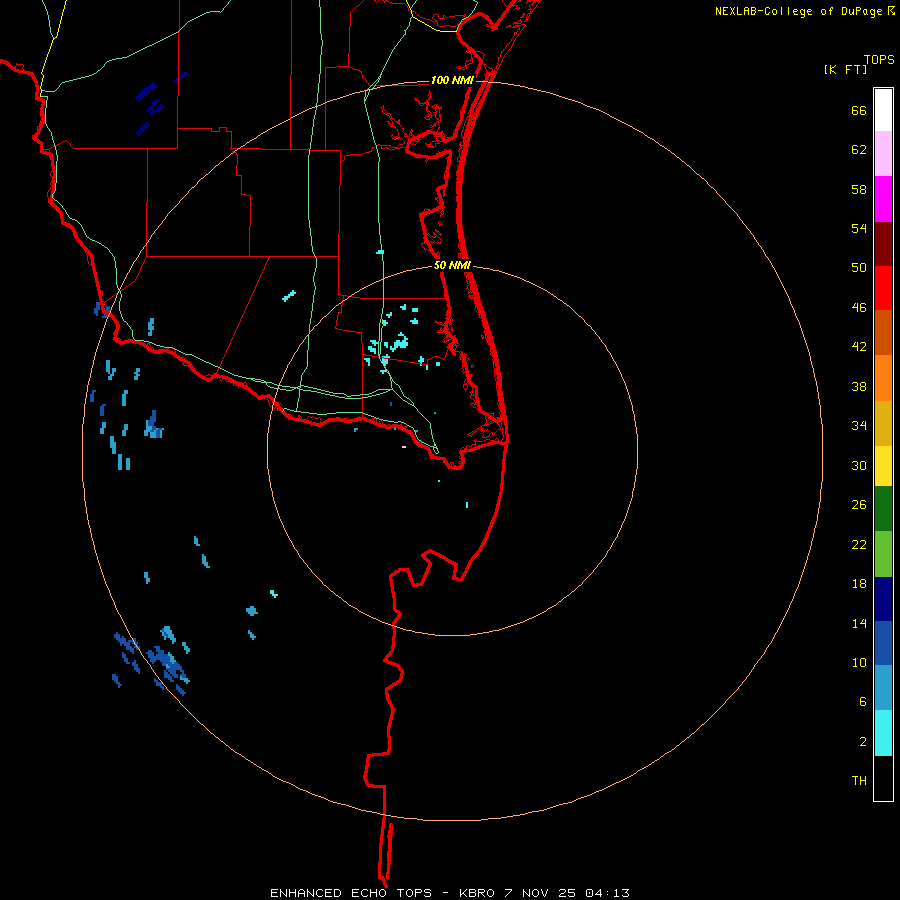
Task: Click the "2" legend value
Action: coord(862,741)
